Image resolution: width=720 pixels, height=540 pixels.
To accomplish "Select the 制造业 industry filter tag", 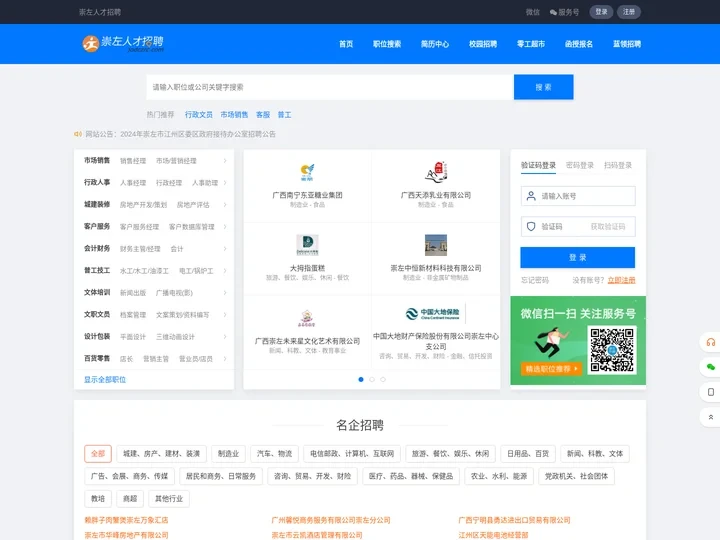I will [x=228, y=454].
